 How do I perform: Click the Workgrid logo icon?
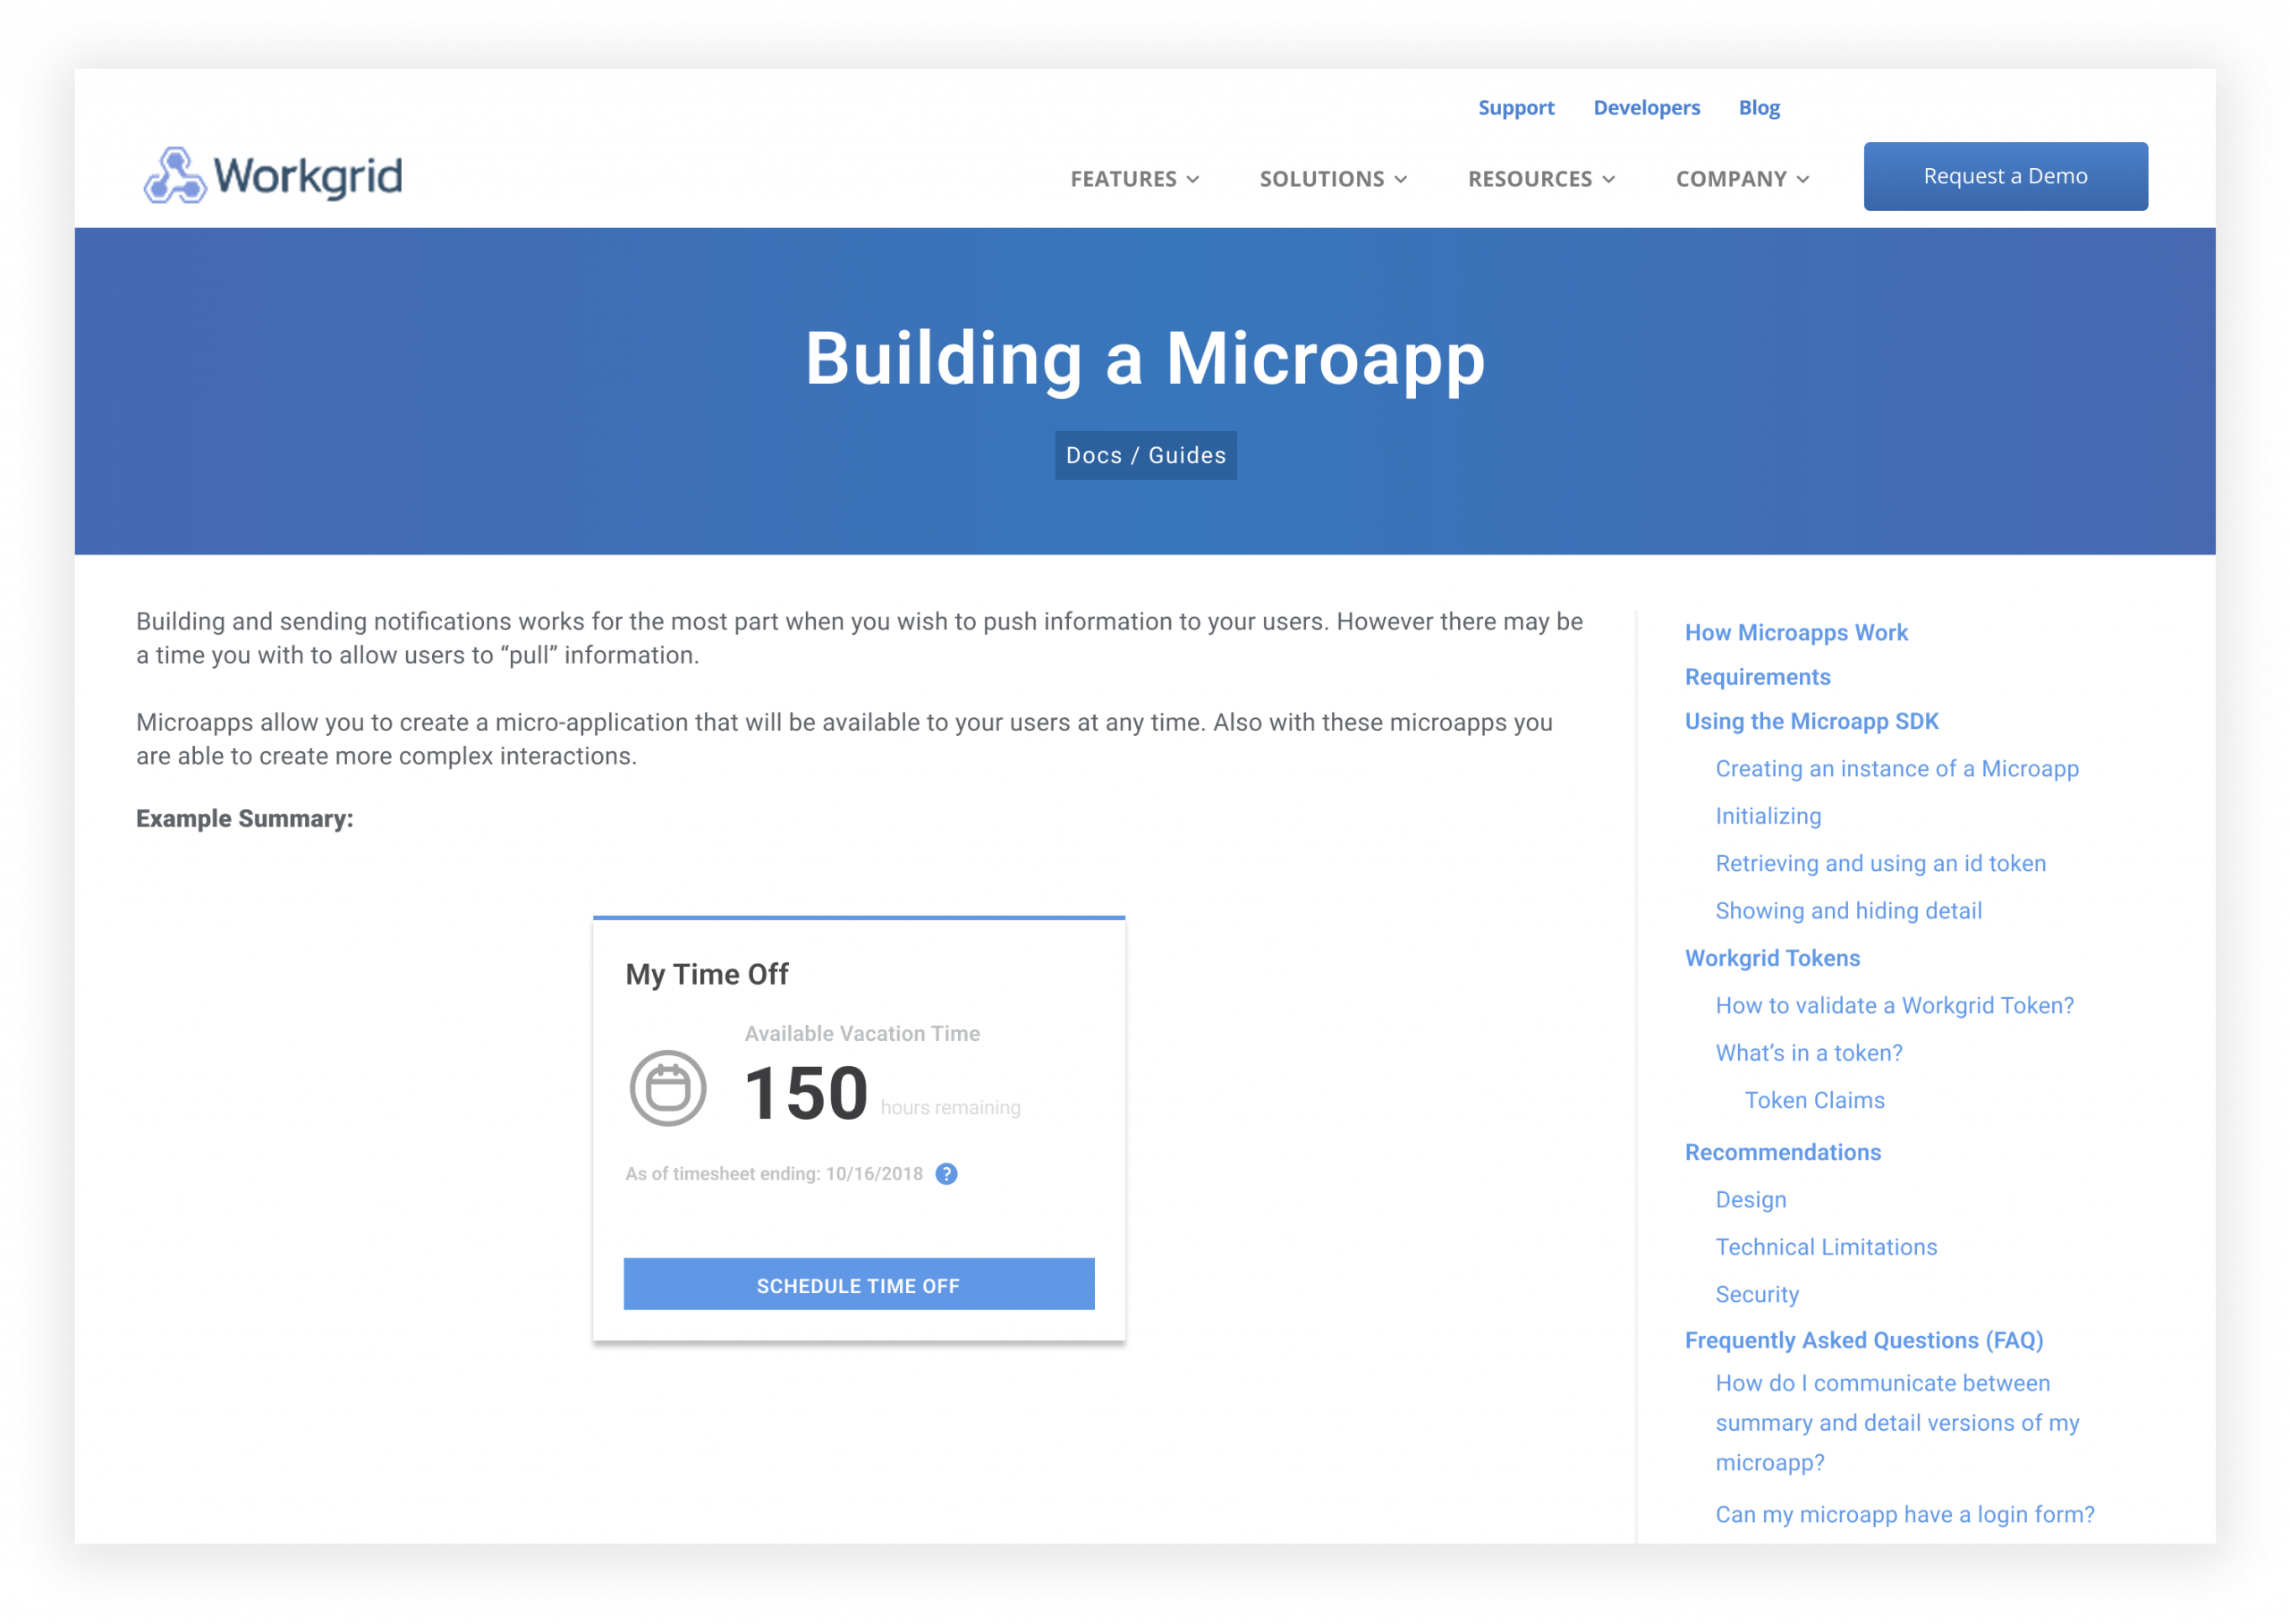(175, 176)
